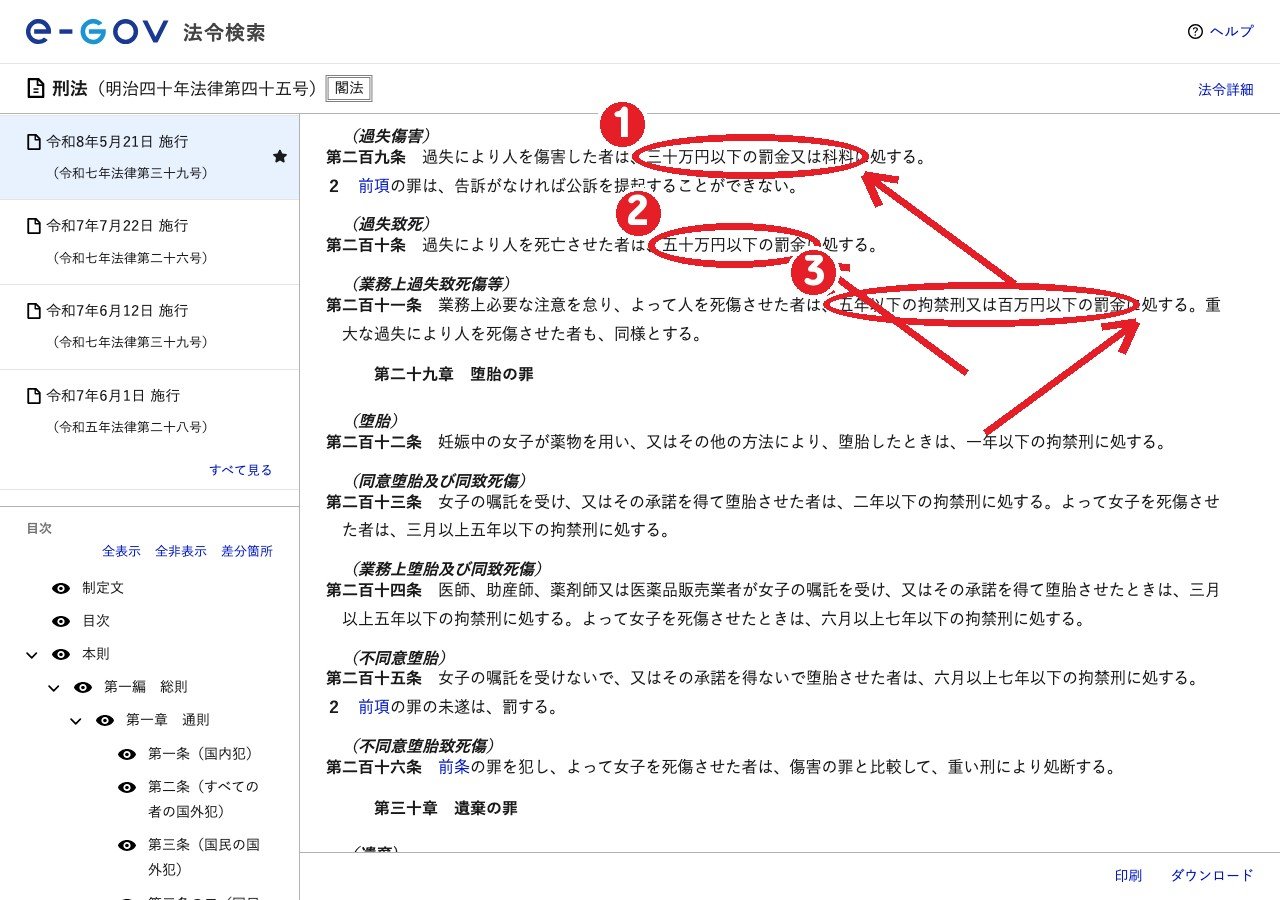Select the 令和7年6月12日 施行 version
1280x900 pixels.
(x=149, y=327)
